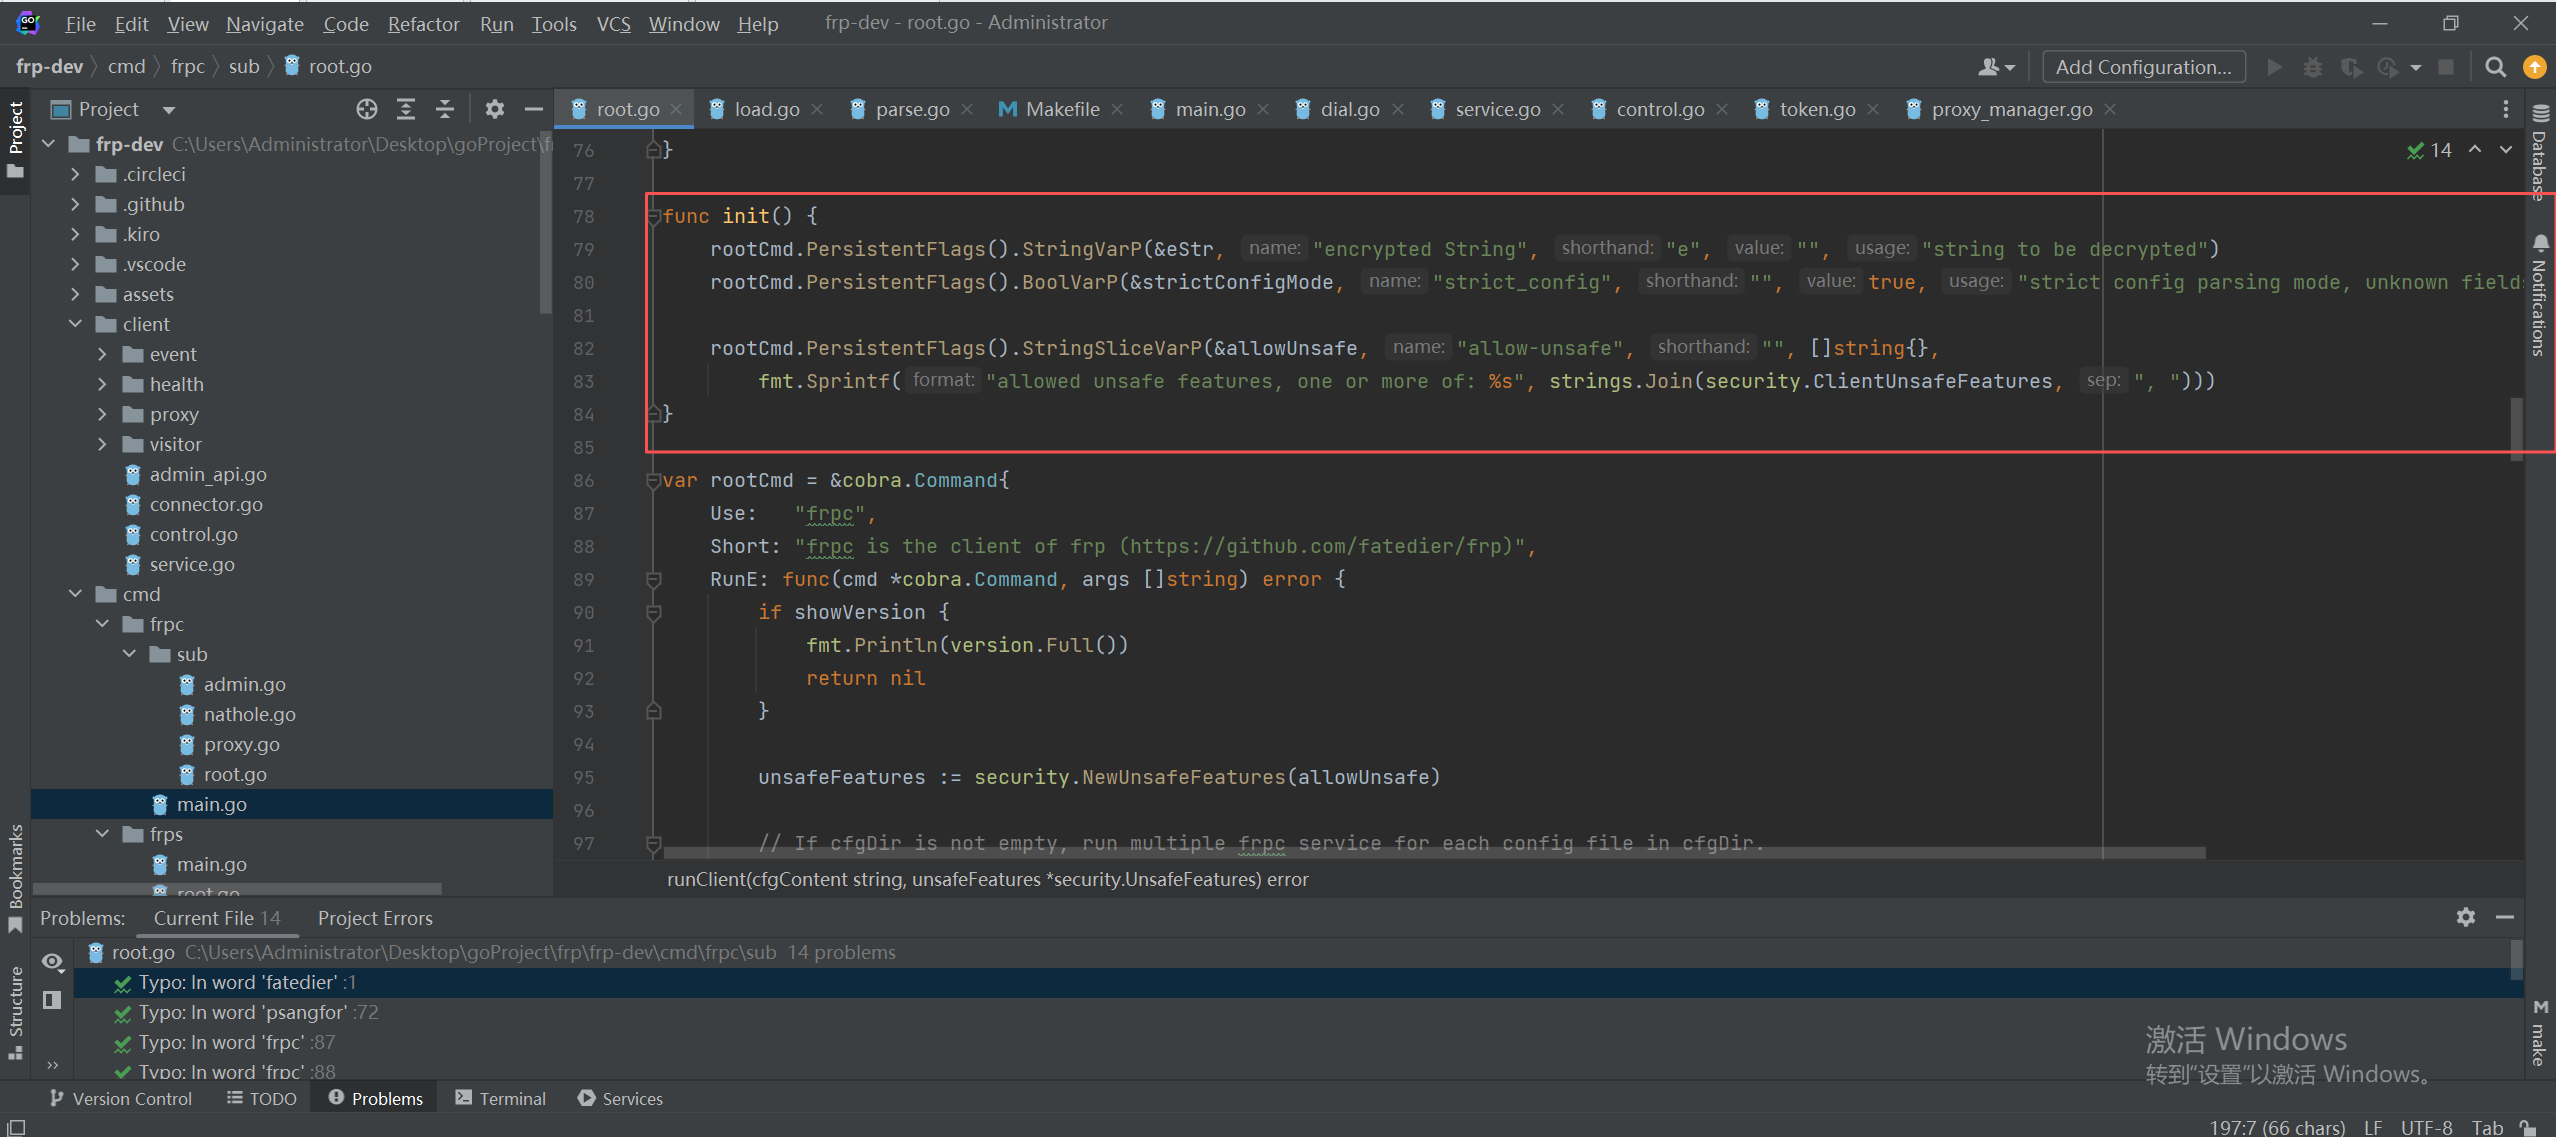Toggle the Problems panel eye view options
The image size is (2556, 1137).
tap(52, 962)
